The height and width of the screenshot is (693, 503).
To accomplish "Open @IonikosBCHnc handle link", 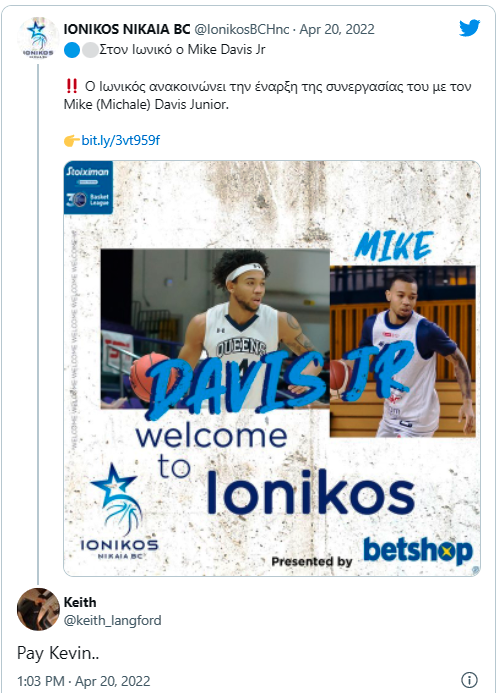I will tap(242, 29).
